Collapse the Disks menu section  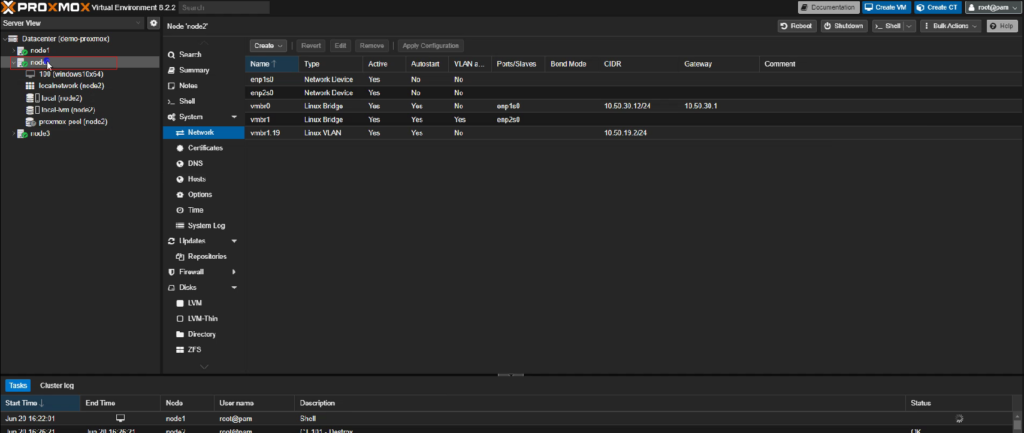click(234, 287)
